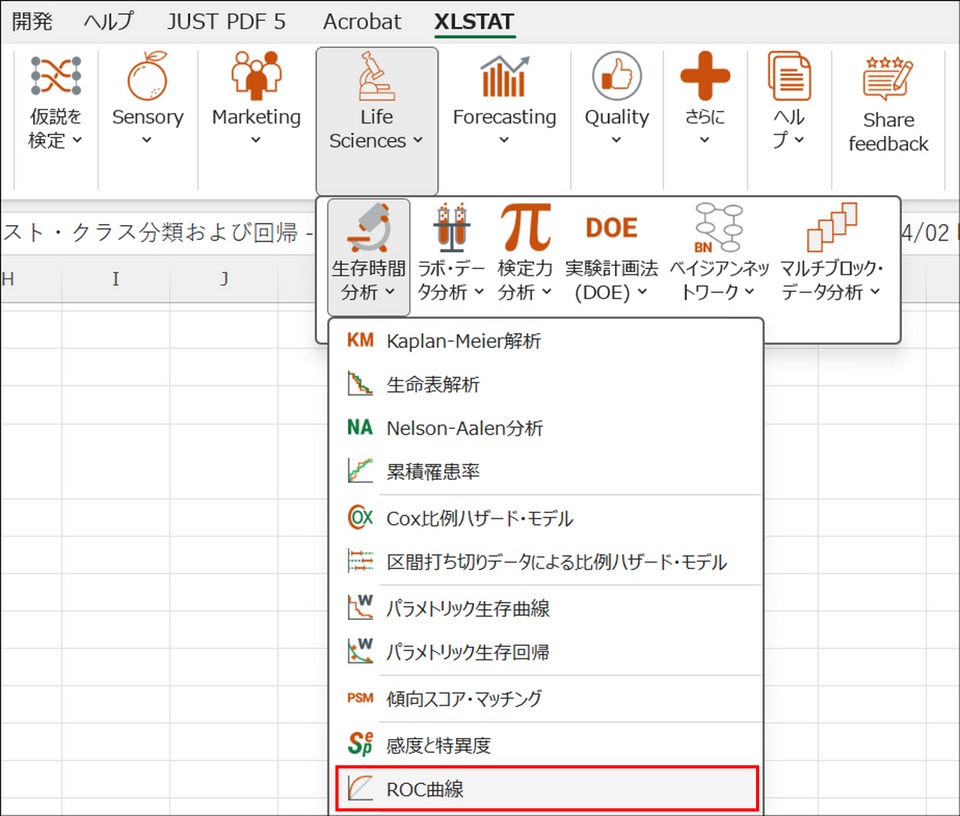Click the Sensory orange icon
Screen dimensions: 960x816
(x=147, y=79)
